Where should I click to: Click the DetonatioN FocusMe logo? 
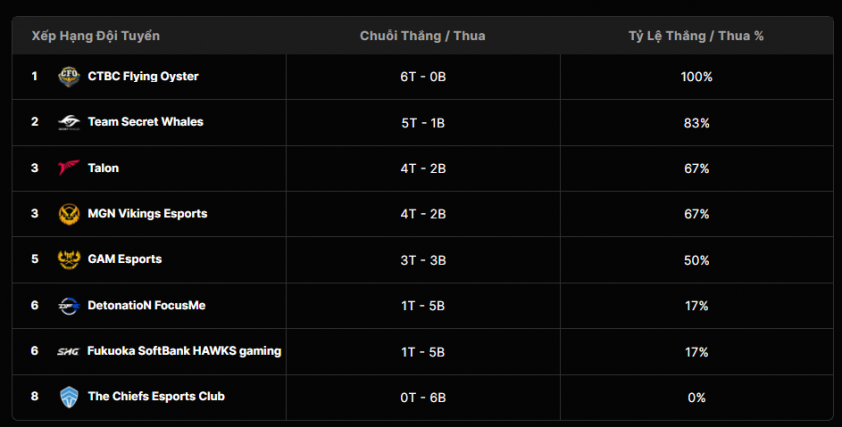(x=69, y=305)
